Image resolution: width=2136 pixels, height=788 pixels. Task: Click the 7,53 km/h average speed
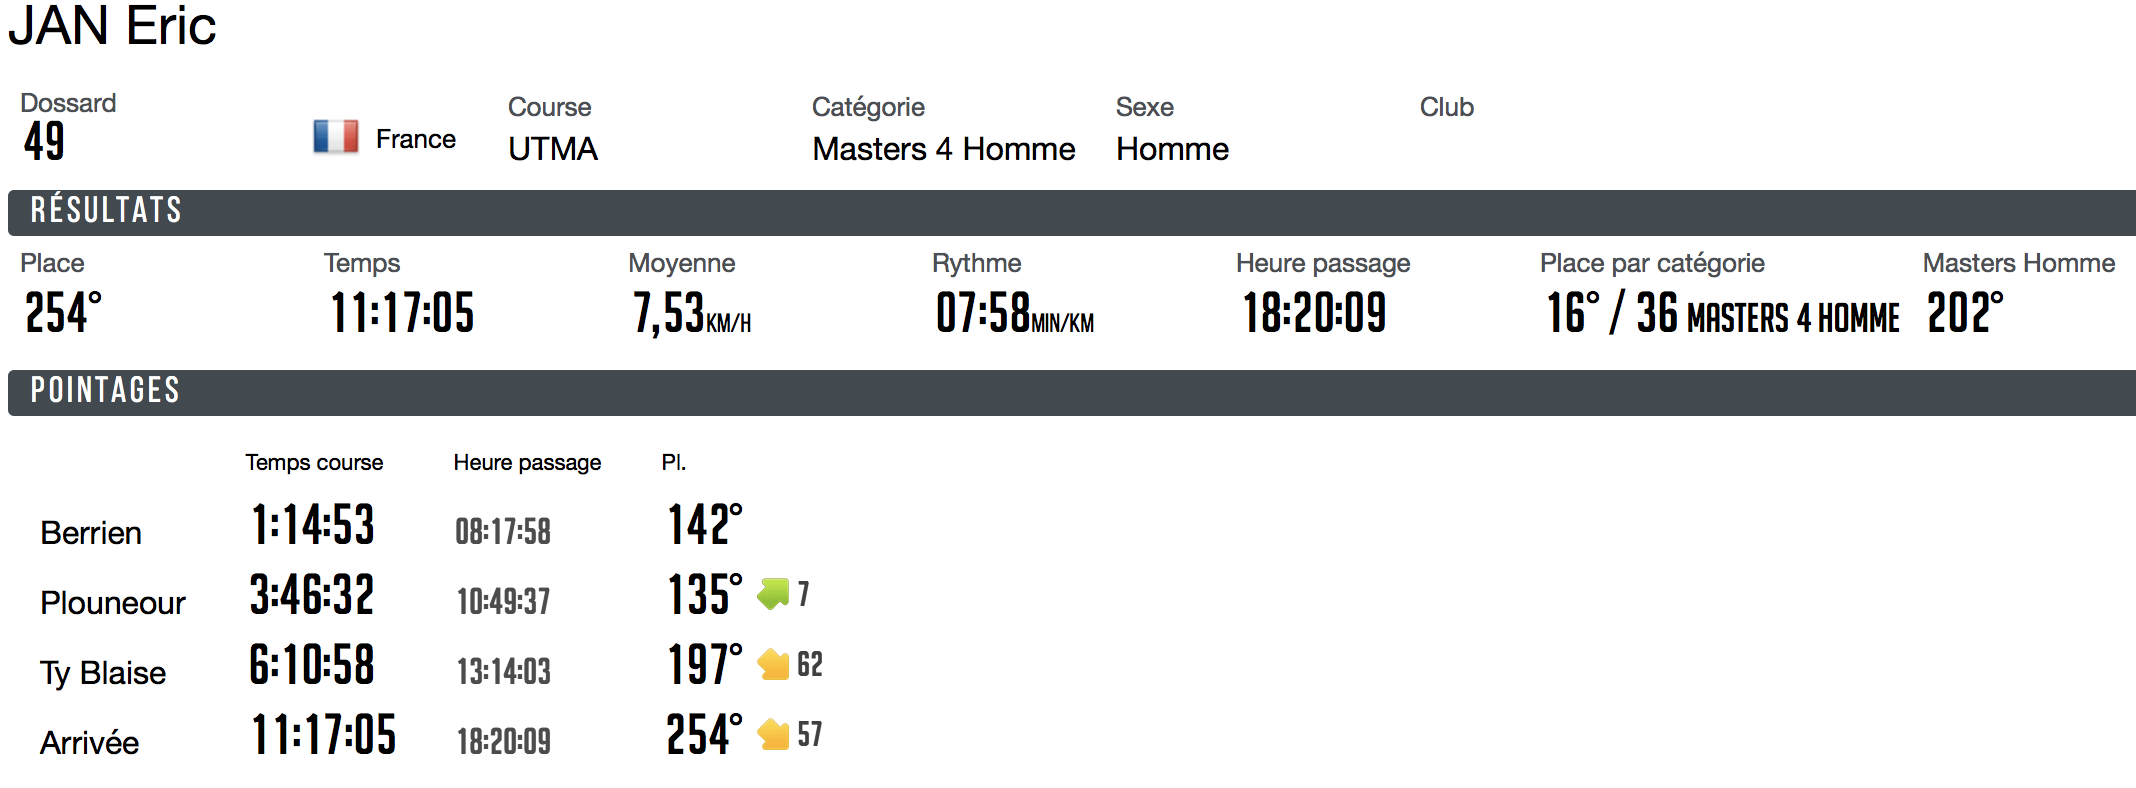[x=692, y=313]
